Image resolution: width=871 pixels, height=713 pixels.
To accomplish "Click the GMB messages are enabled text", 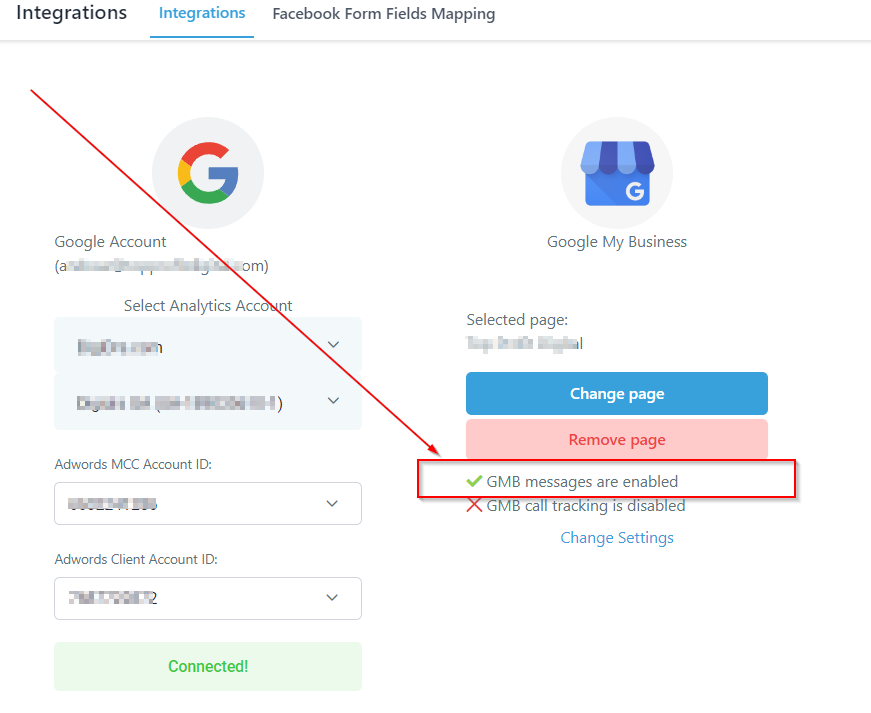I will click(x=582, y=481).
